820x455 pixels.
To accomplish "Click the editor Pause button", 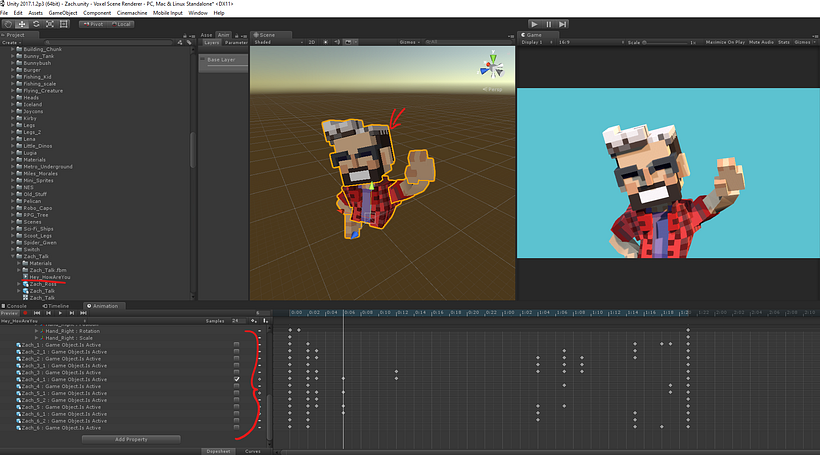I will (549, 24).
